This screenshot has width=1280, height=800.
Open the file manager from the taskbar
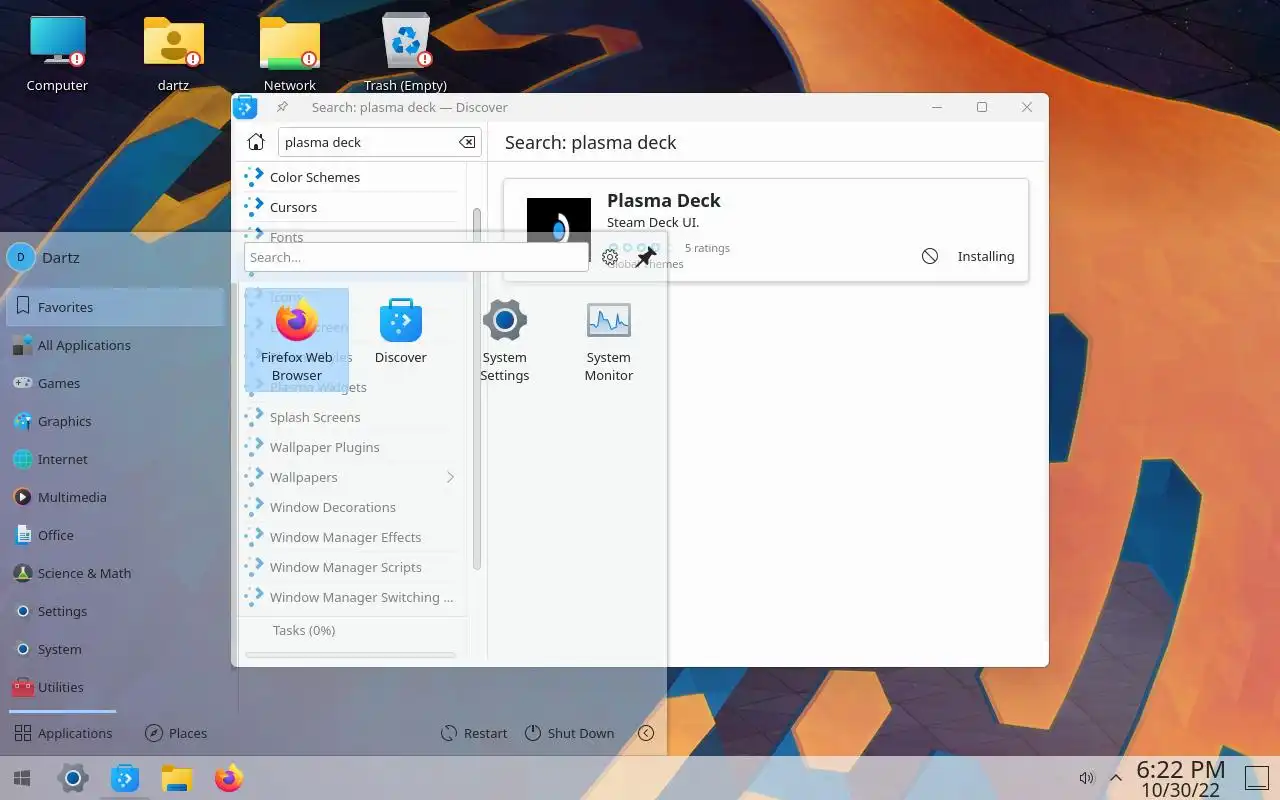coord(177,778)
